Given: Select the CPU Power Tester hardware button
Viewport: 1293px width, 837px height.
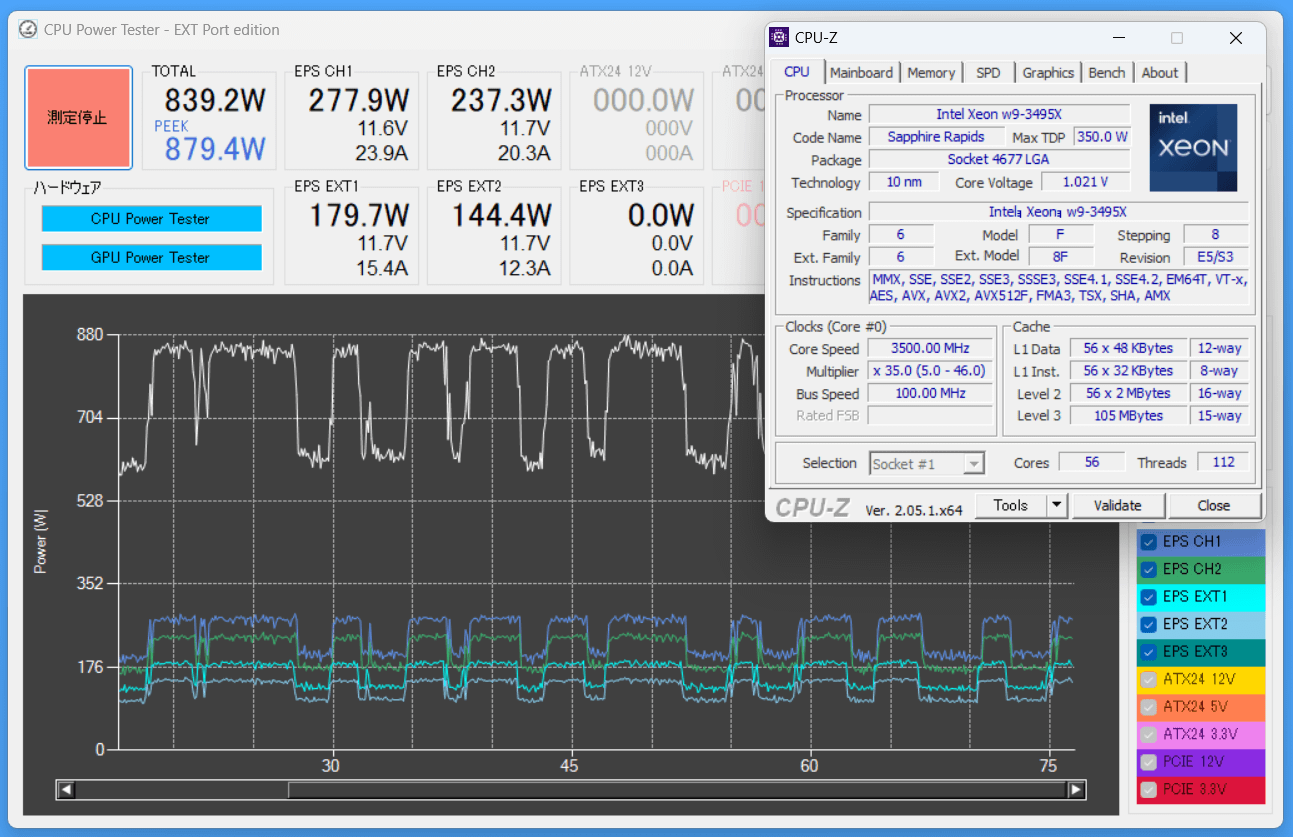Looking at the screenshot, I should (x=151, y=219).
